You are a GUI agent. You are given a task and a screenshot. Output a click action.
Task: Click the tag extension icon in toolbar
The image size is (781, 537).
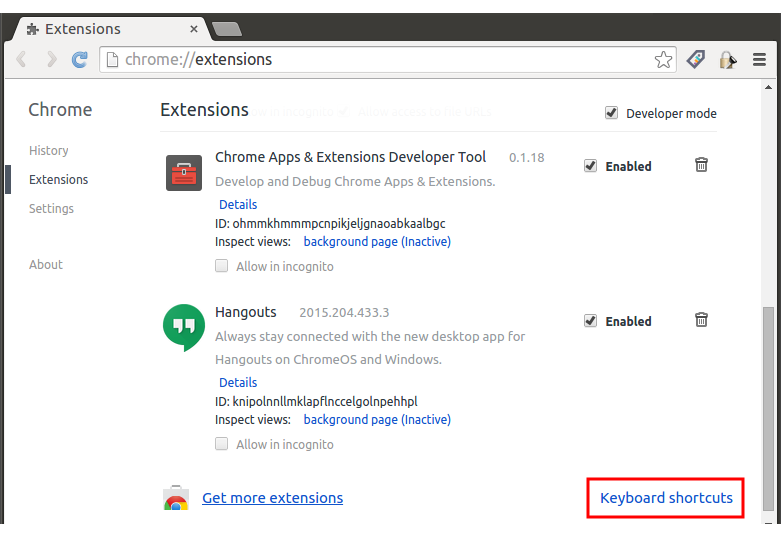[x=695, y=59]
